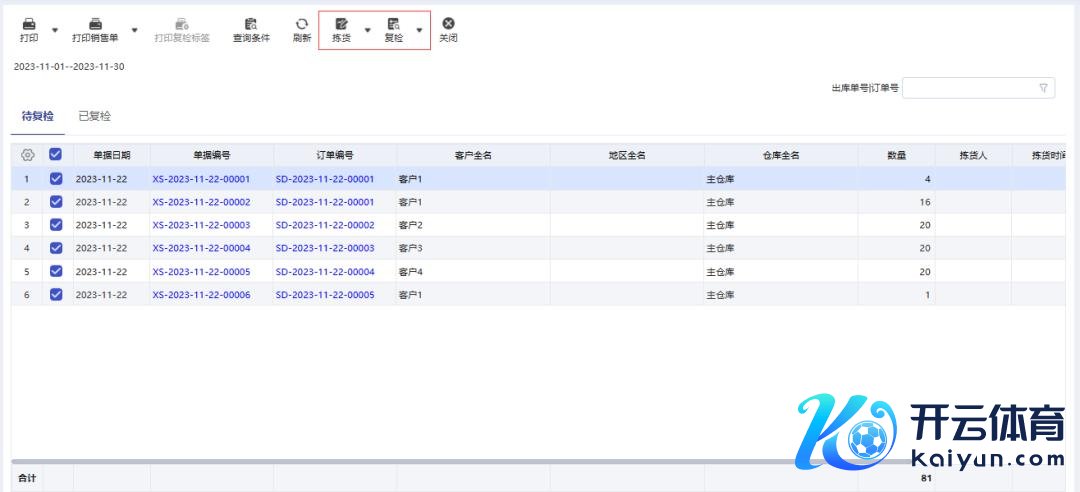Click the 拣货 picking icon
Viewport: 1080px width, 492px height.
341,24
